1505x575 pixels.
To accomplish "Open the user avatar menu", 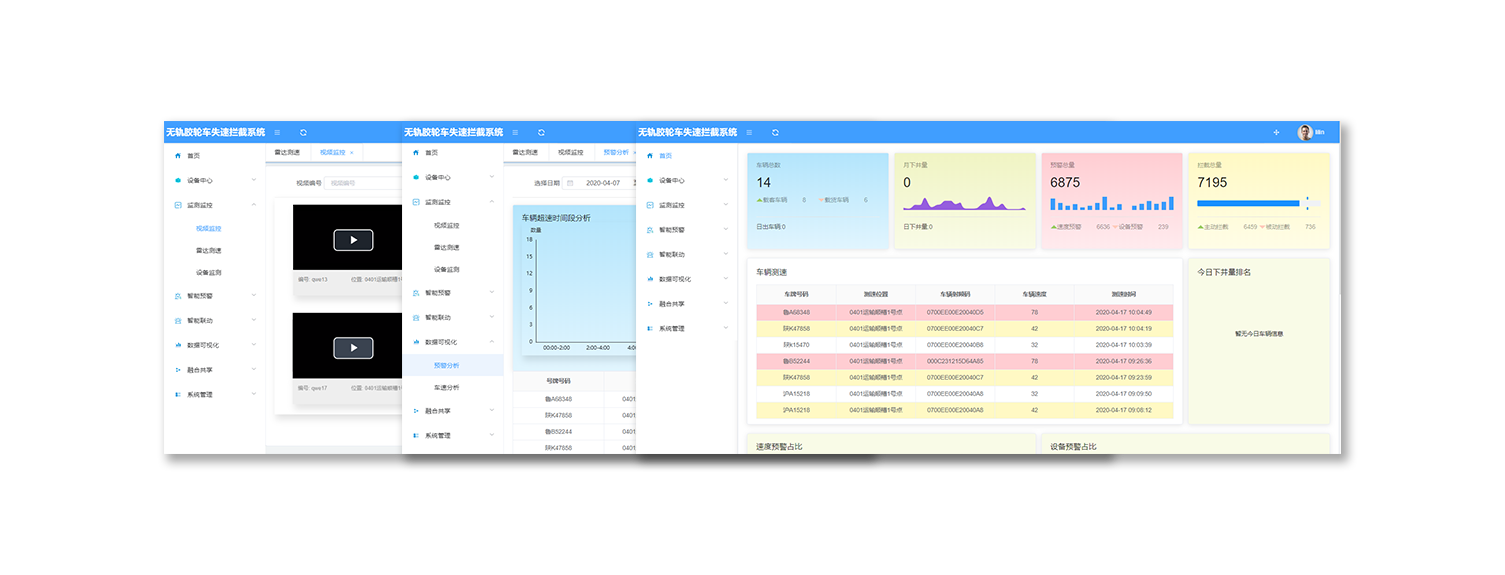I will [1305, 132].
